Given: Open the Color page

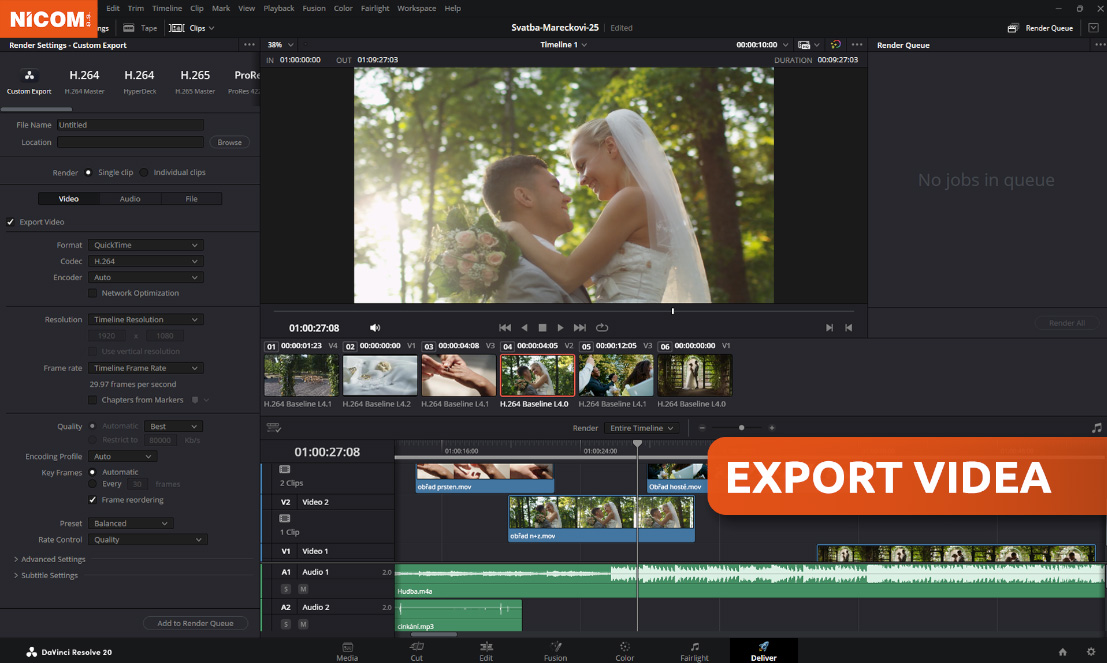Looking at the screenshot, I should coord(625,651).
